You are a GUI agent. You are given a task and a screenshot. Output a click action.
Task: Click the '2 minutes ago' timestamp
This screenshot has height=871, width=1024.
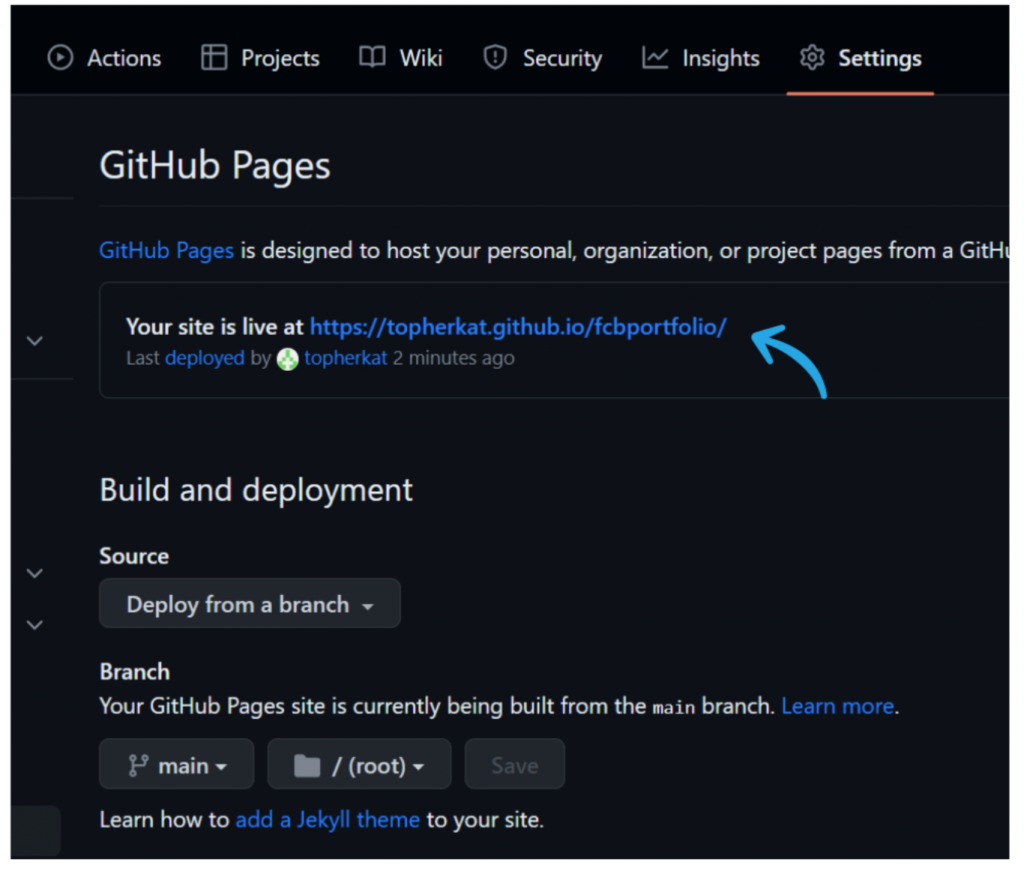click(x=454, y=358)
